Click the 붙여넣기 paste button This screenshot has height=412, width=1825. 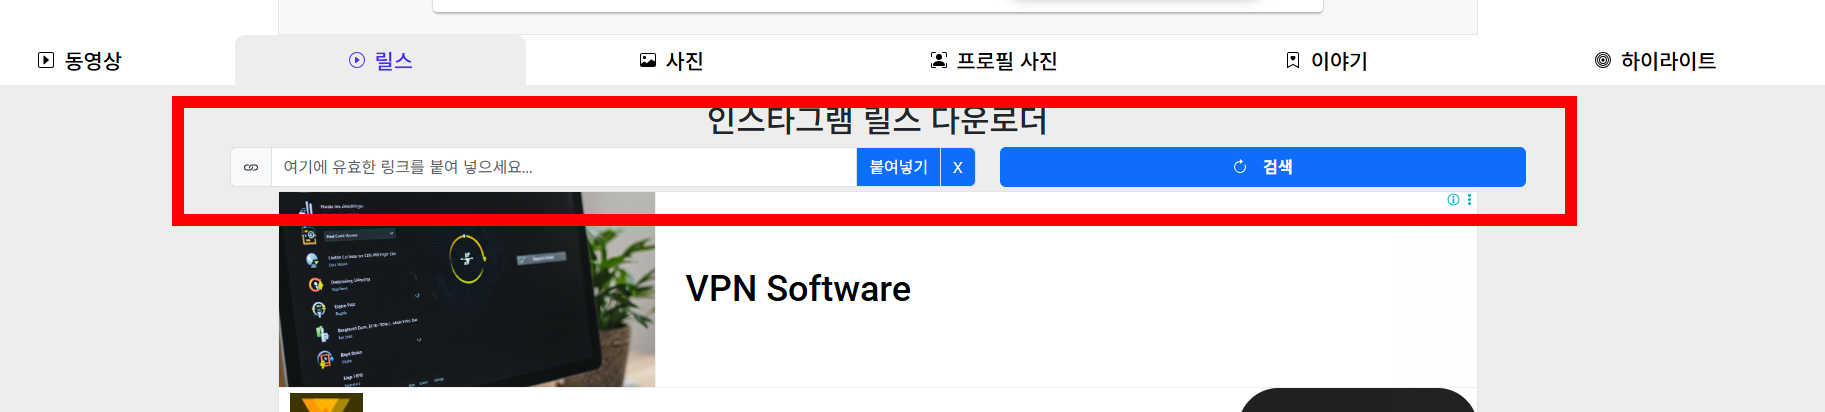[x=898, y=167]
